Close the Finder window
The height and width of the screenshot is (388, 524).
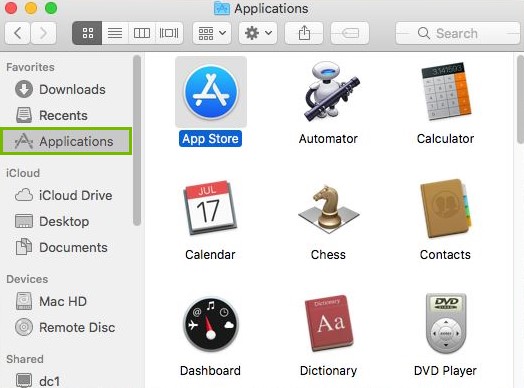(11, 8)
